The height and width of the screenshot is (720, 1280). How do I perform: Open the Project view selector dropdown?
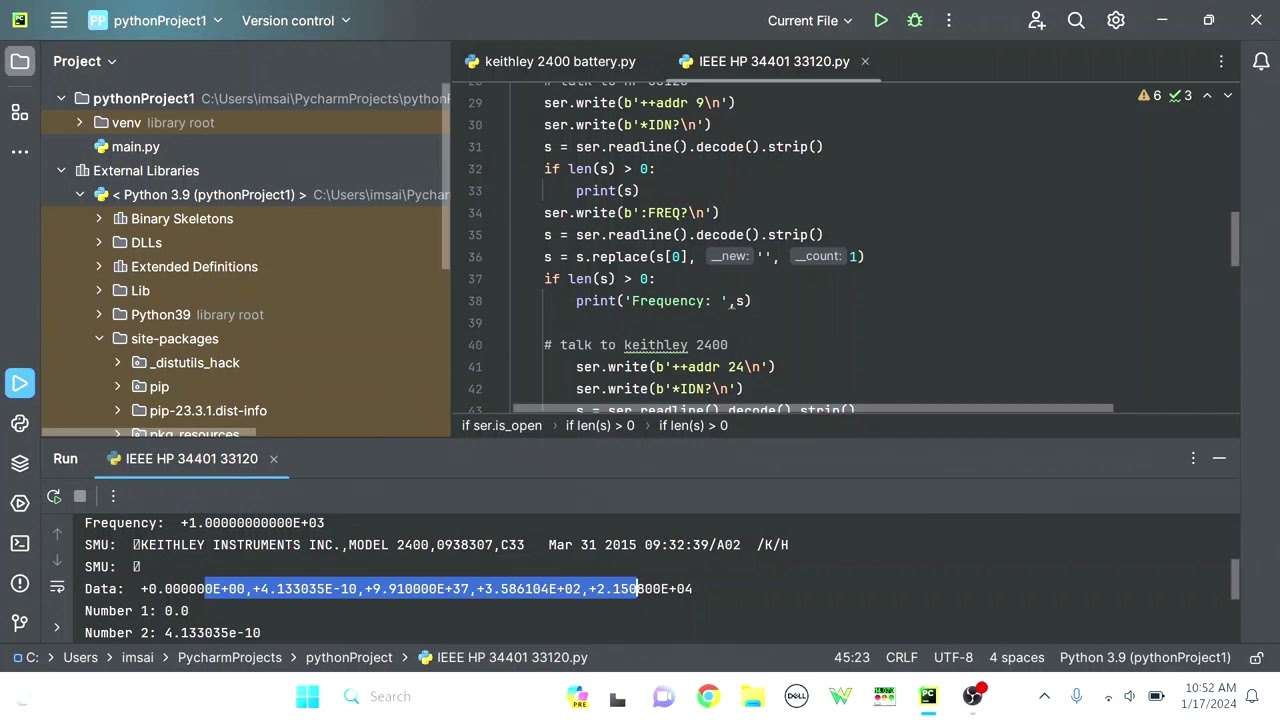tap(85, 62)
